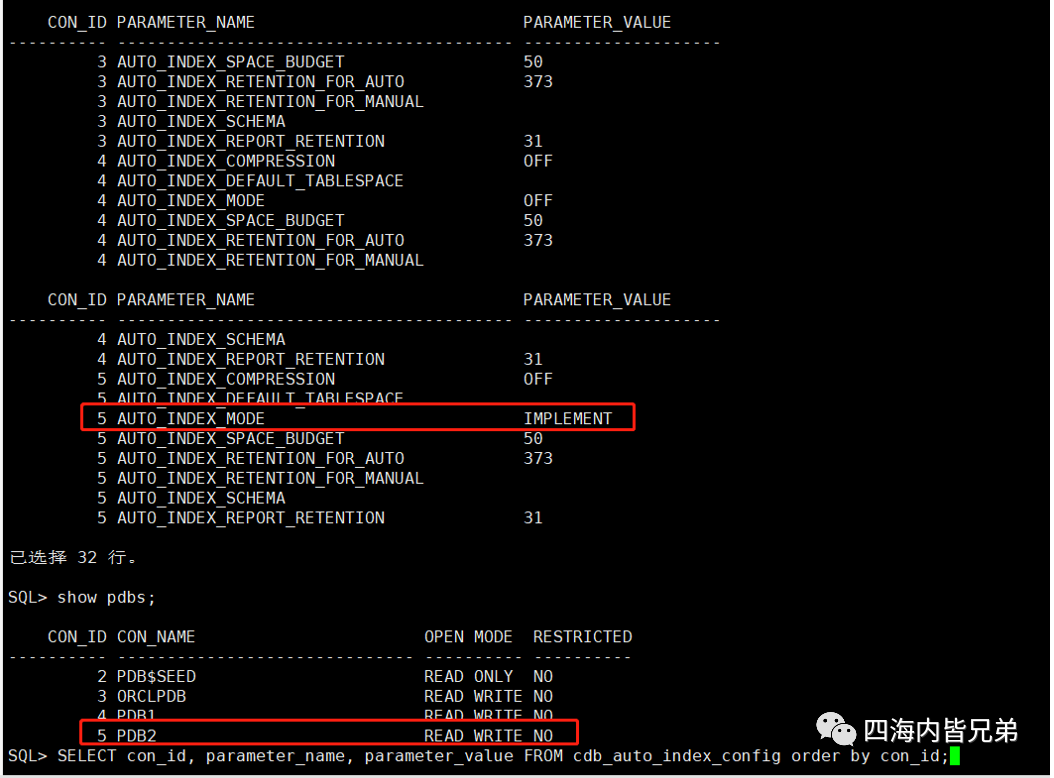Image resolution: width=1054 pixels, height=778 pixels.
Task: Select value 373 in con_id 3 retention row
Action: pyautogui.click(x=538, y=82)
